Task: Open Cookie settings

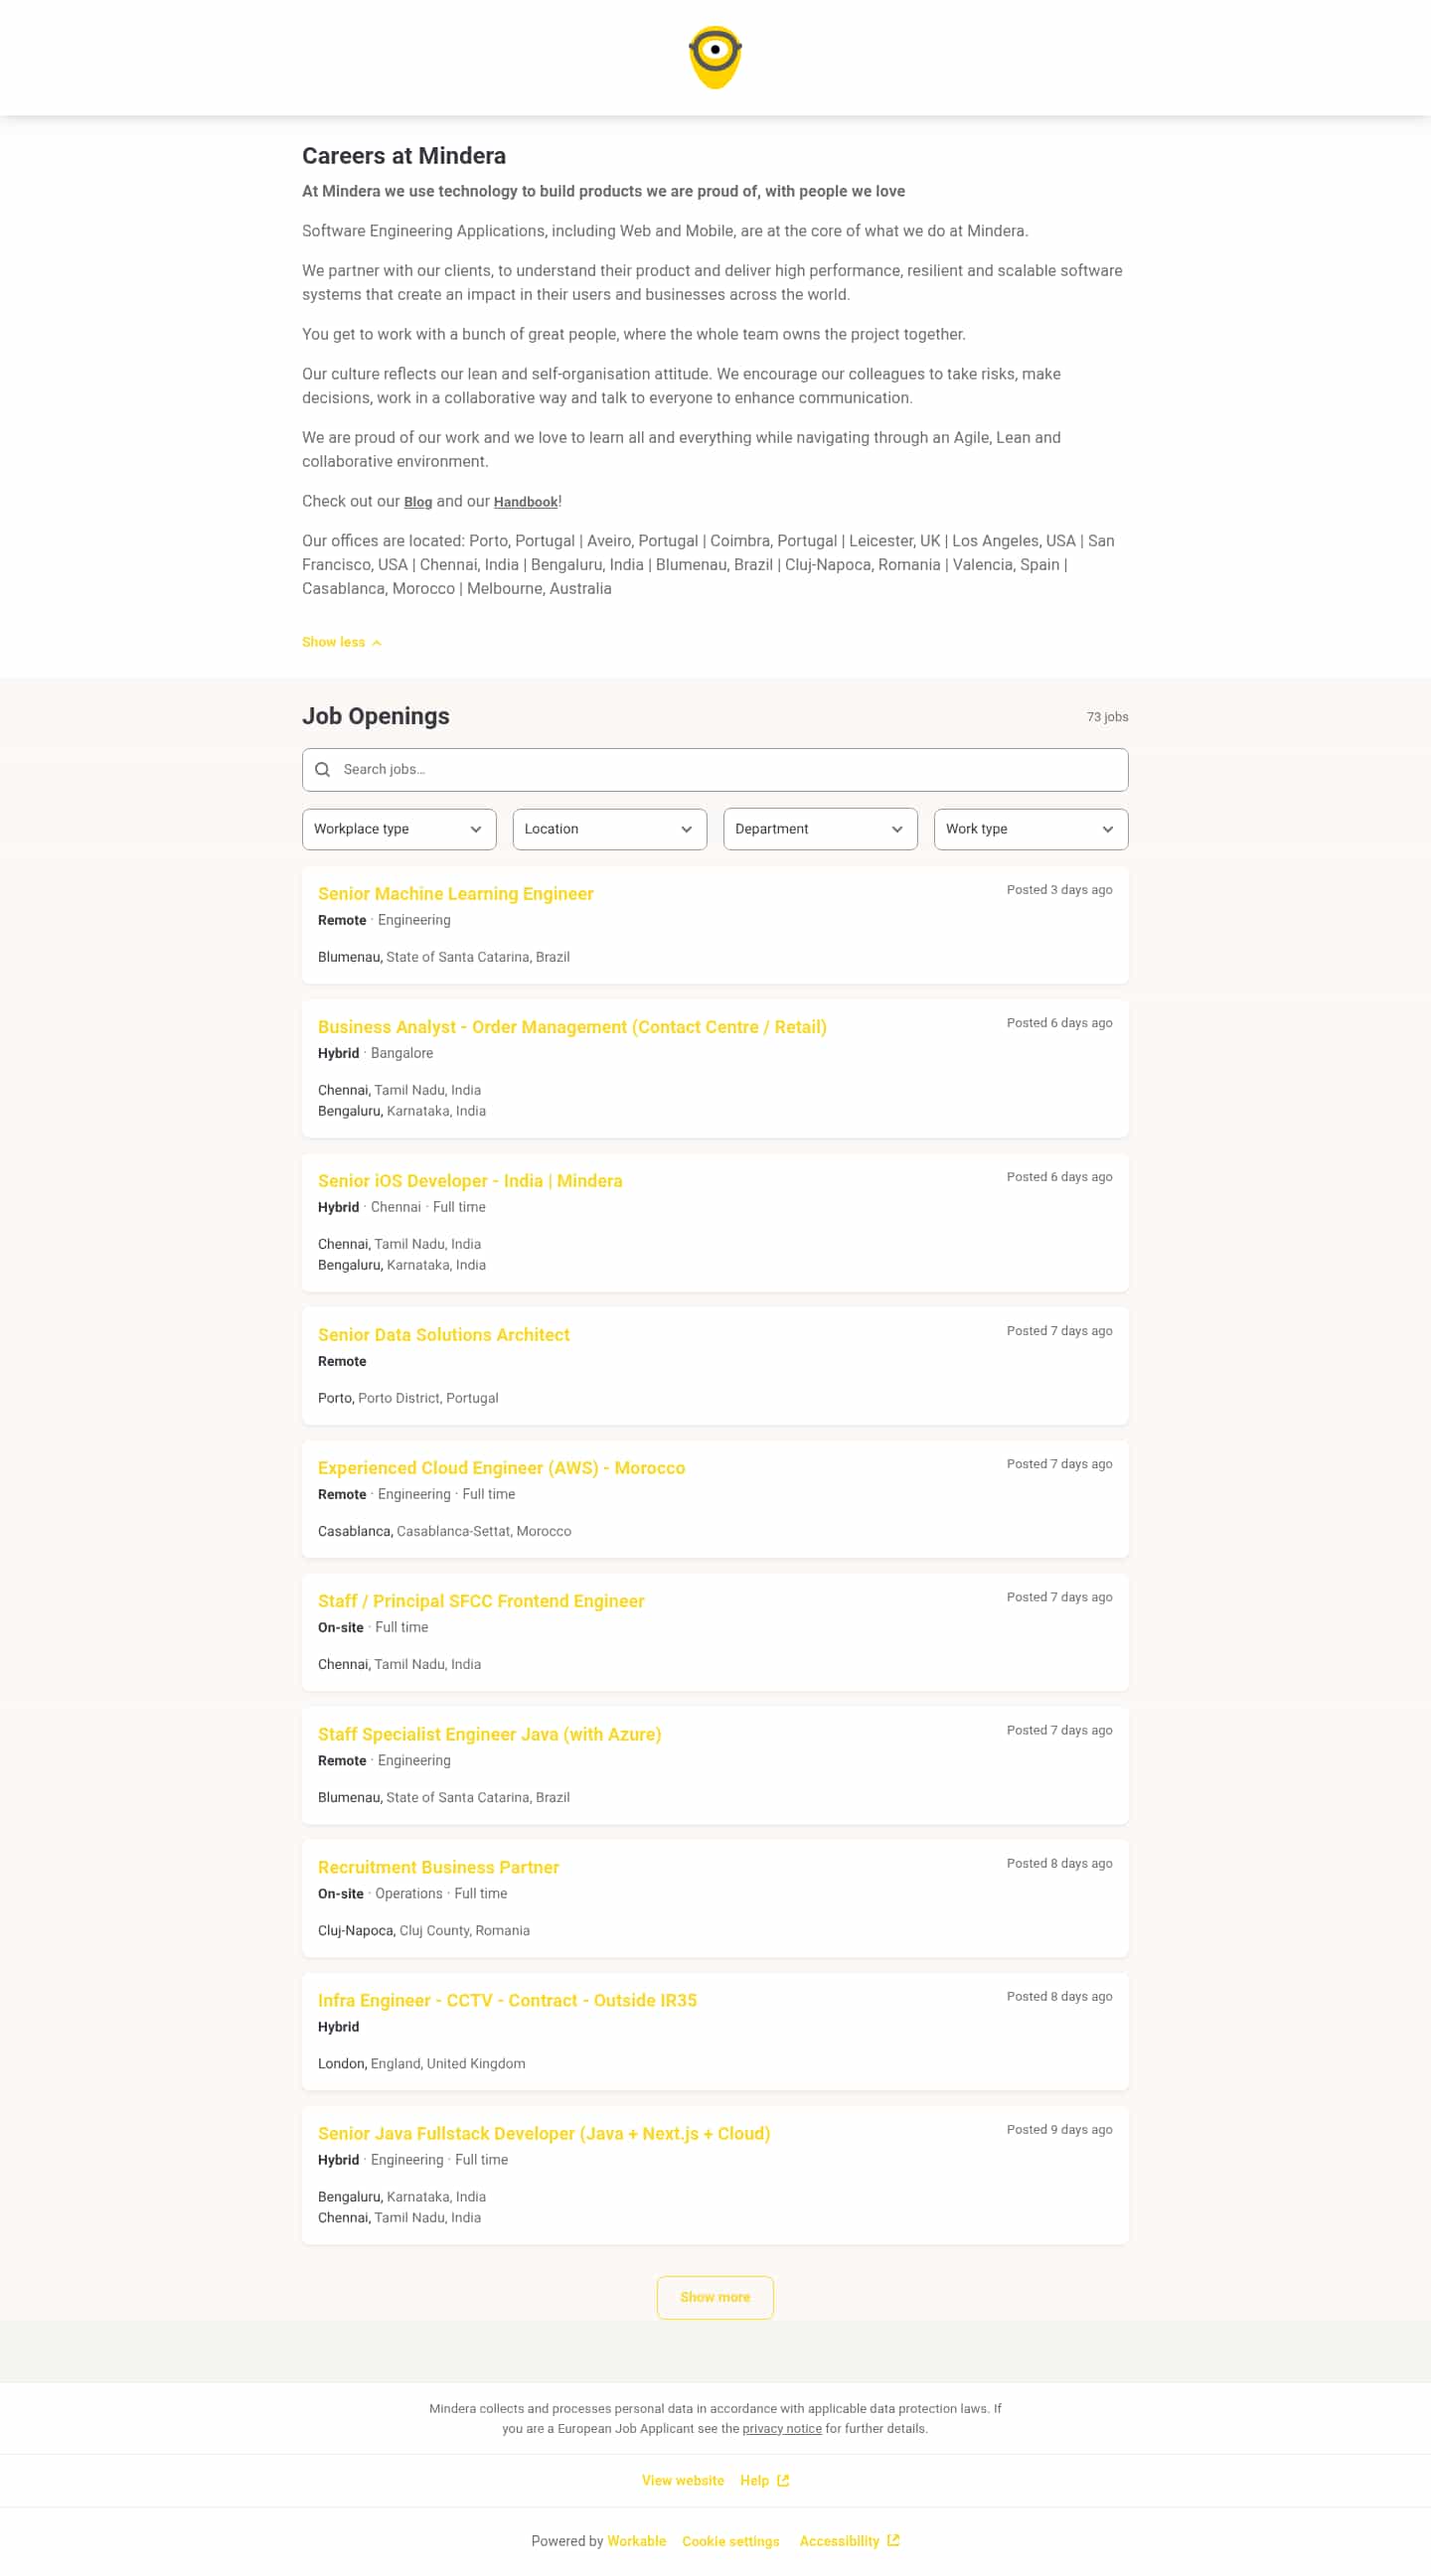Action: tap(731, 2540)
